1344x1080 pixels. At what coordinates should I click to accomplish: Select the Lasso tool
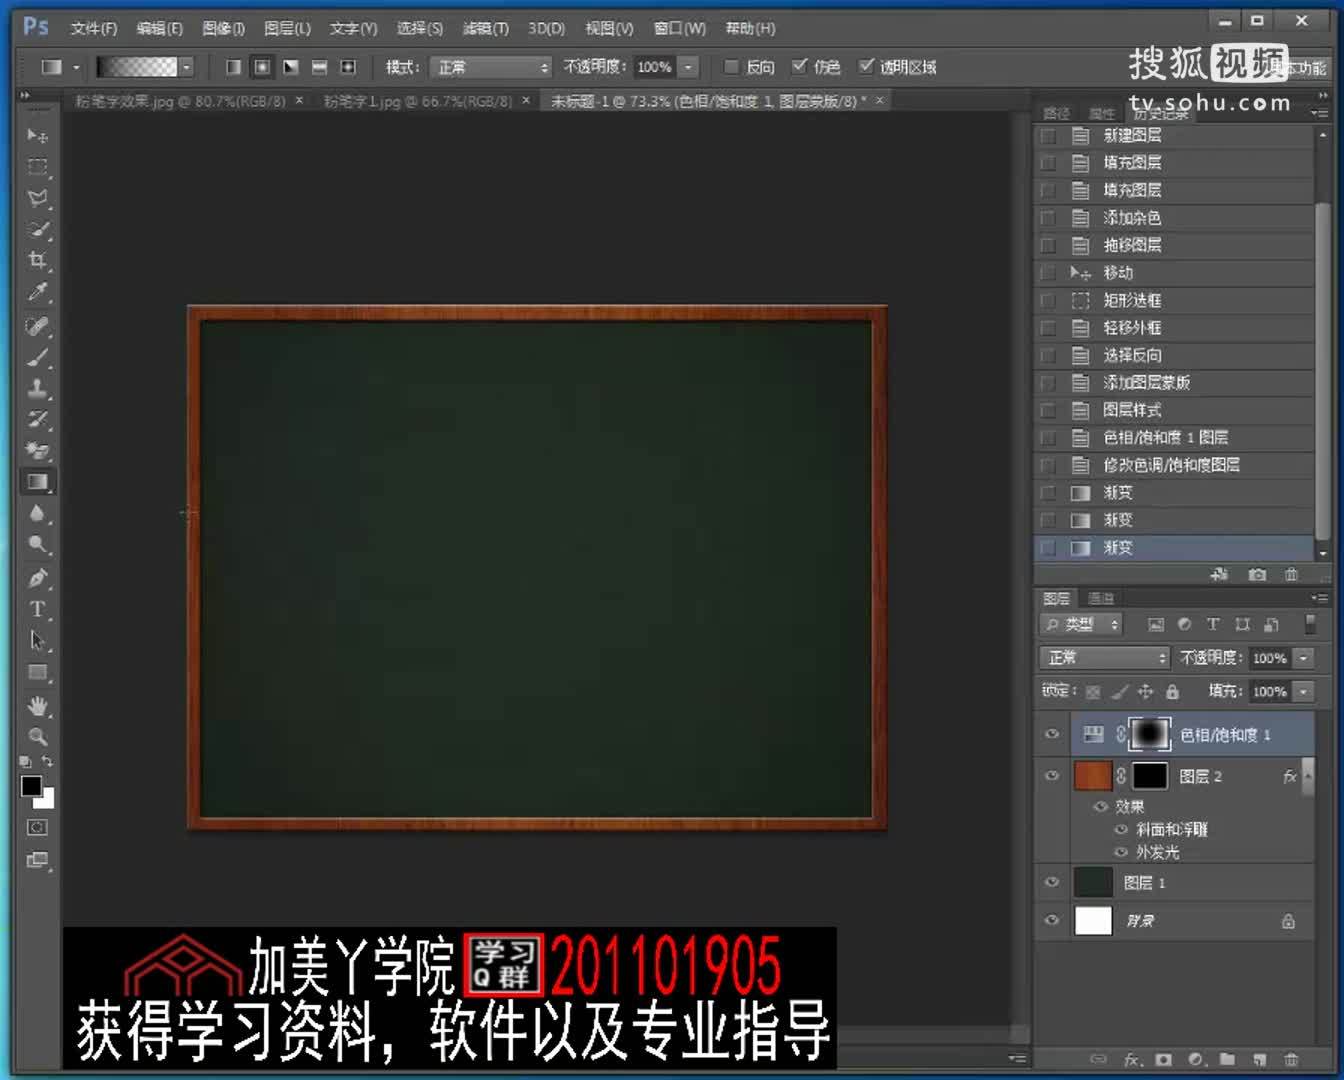38,198
